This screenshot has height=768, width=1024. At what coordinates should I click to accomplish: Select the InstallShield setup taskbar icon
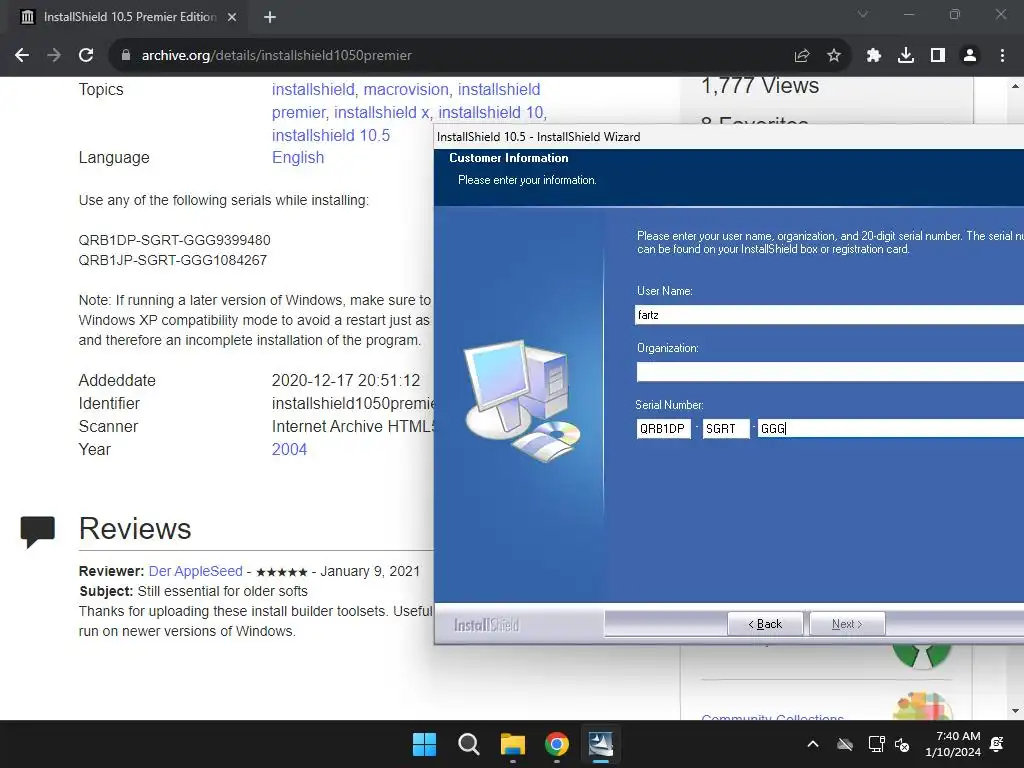click(601, 744)
